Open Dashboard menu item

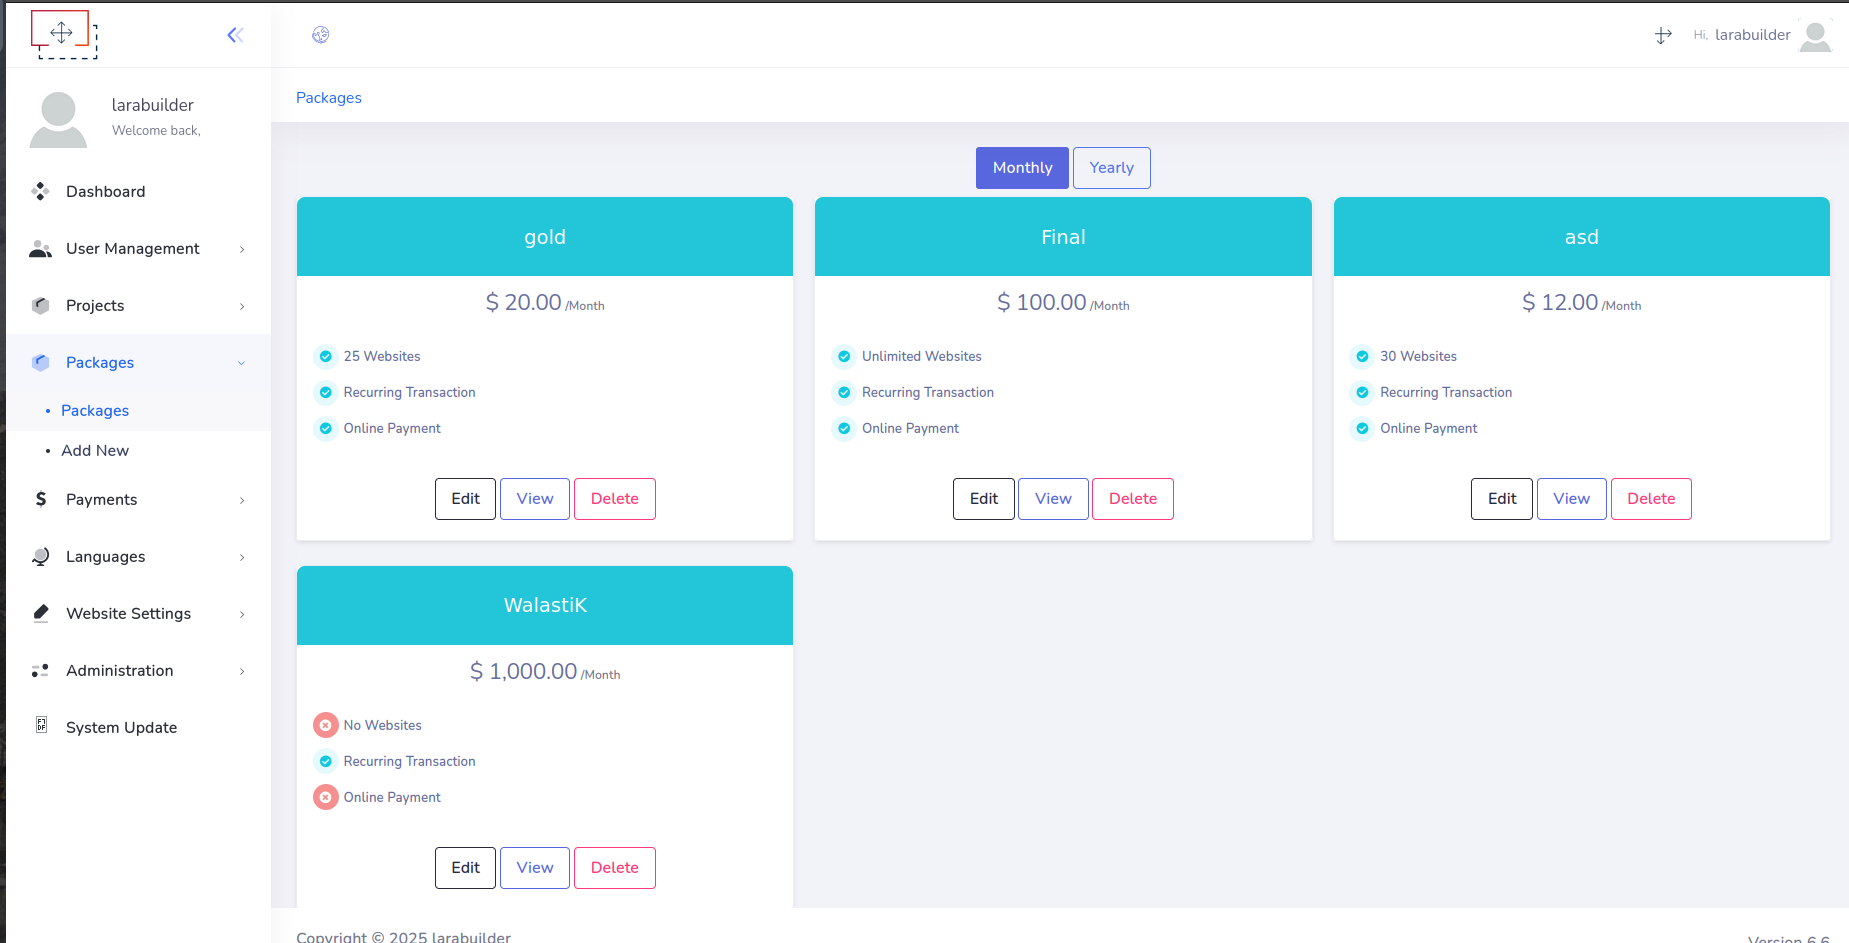[138, 191]
